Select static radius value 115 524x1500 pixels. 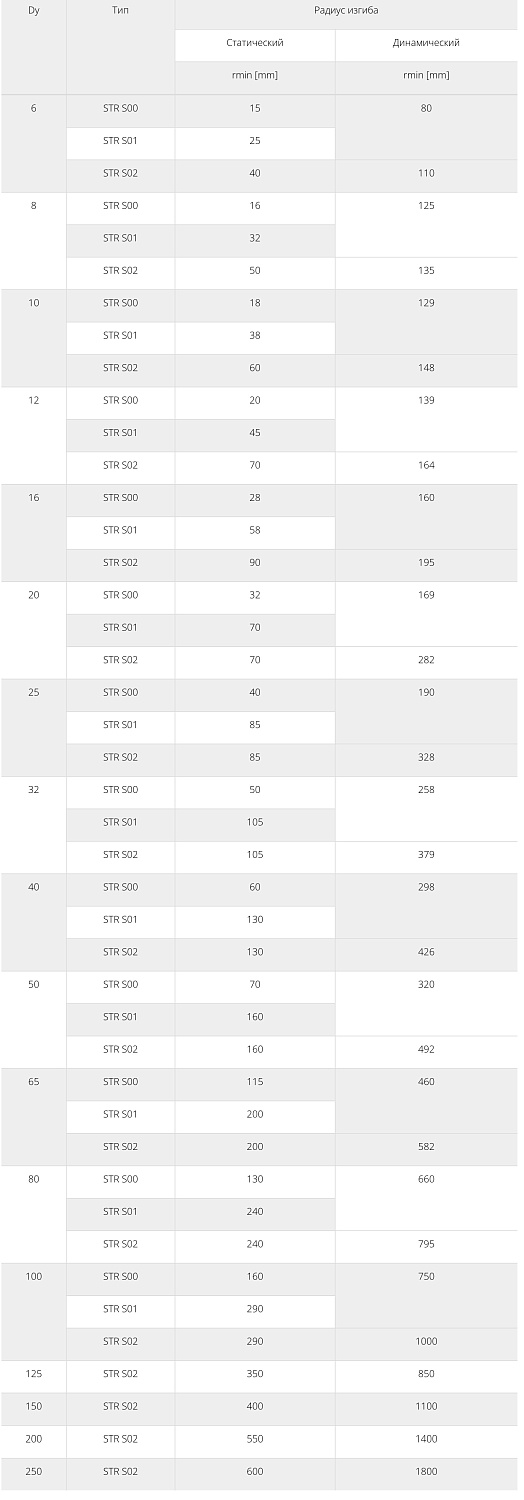pyautogui.click(x=255, y=1083)
